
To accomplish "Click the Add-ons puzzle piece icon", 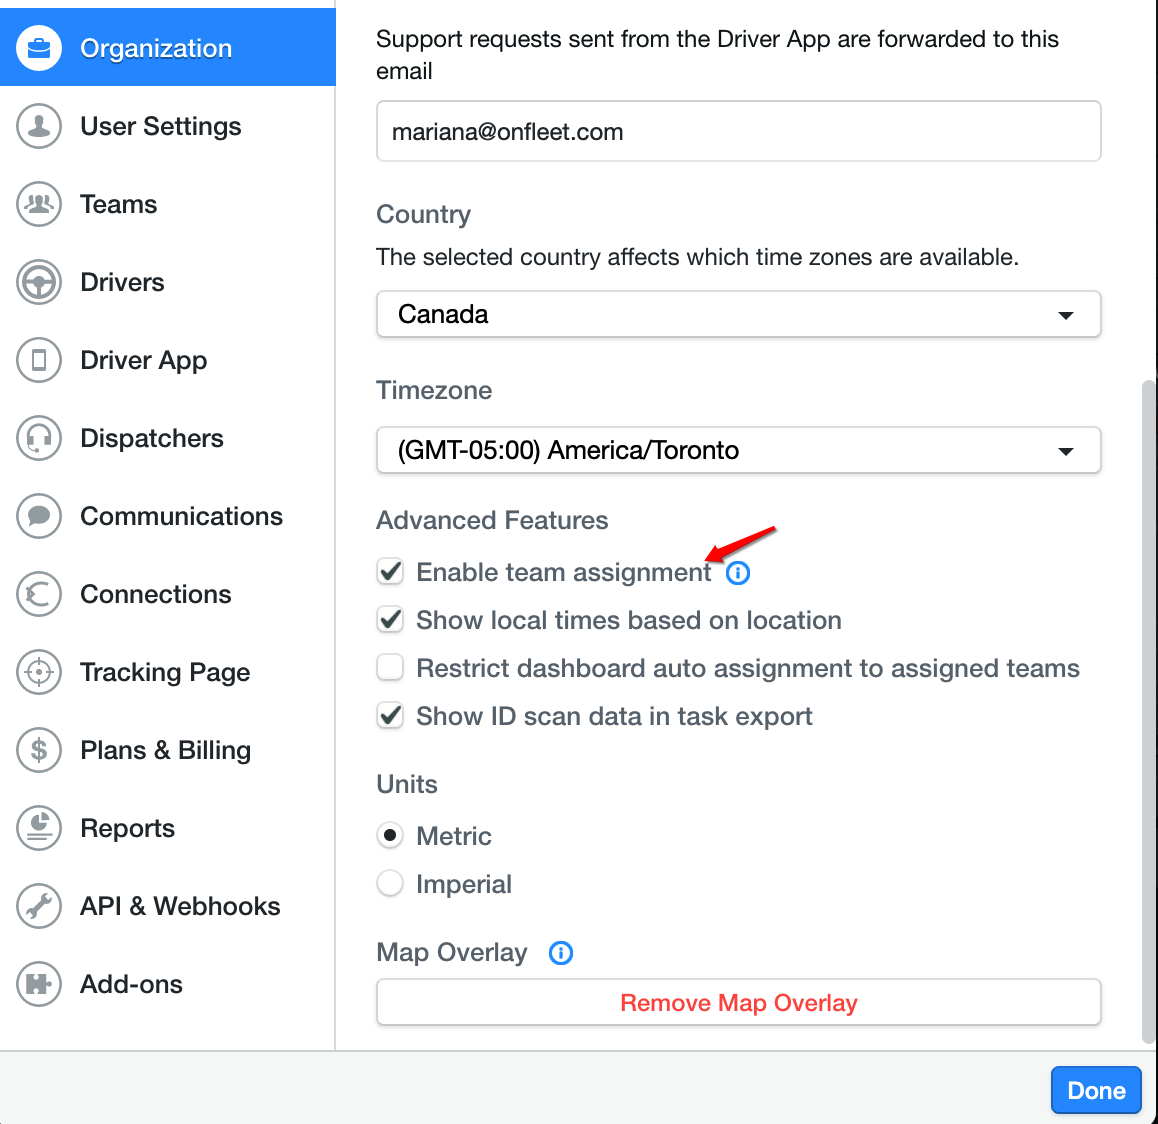I will point(38,984).
